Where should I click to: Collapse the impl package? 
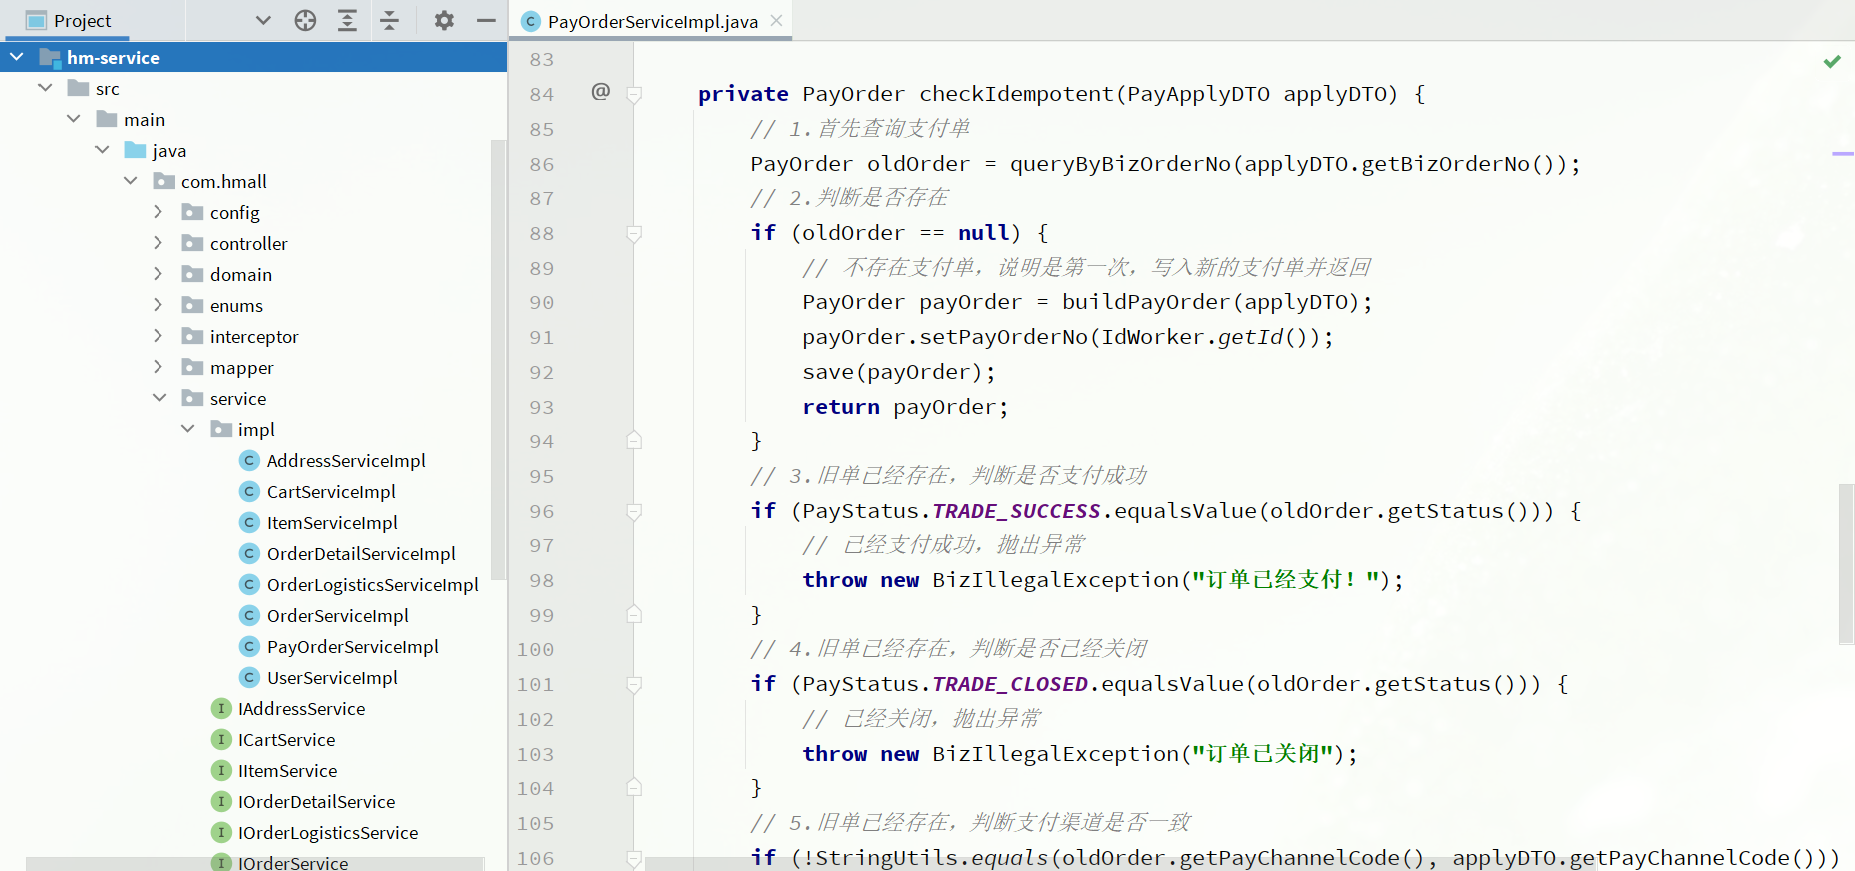coord(187,429)
